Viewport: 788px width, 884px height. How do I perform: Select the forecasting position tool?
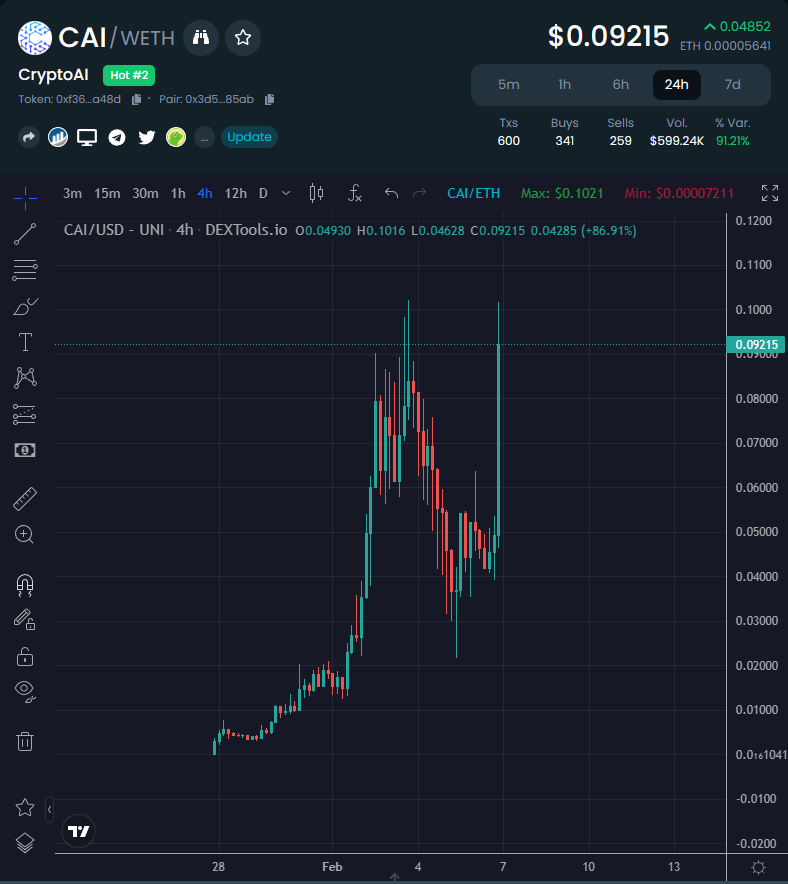(x=25, y=414)
